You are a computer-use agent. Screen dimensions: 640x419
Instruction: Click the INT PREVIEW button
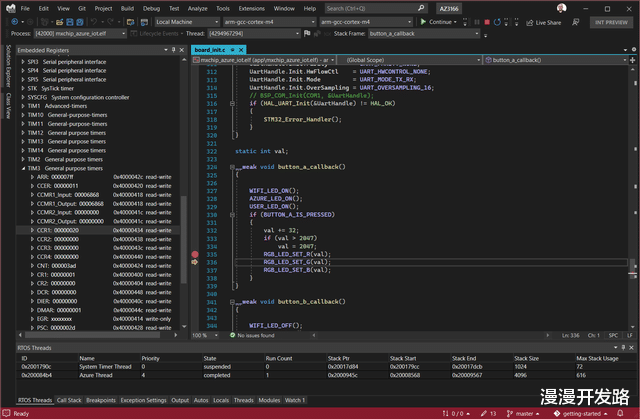[x=611, y=22]
